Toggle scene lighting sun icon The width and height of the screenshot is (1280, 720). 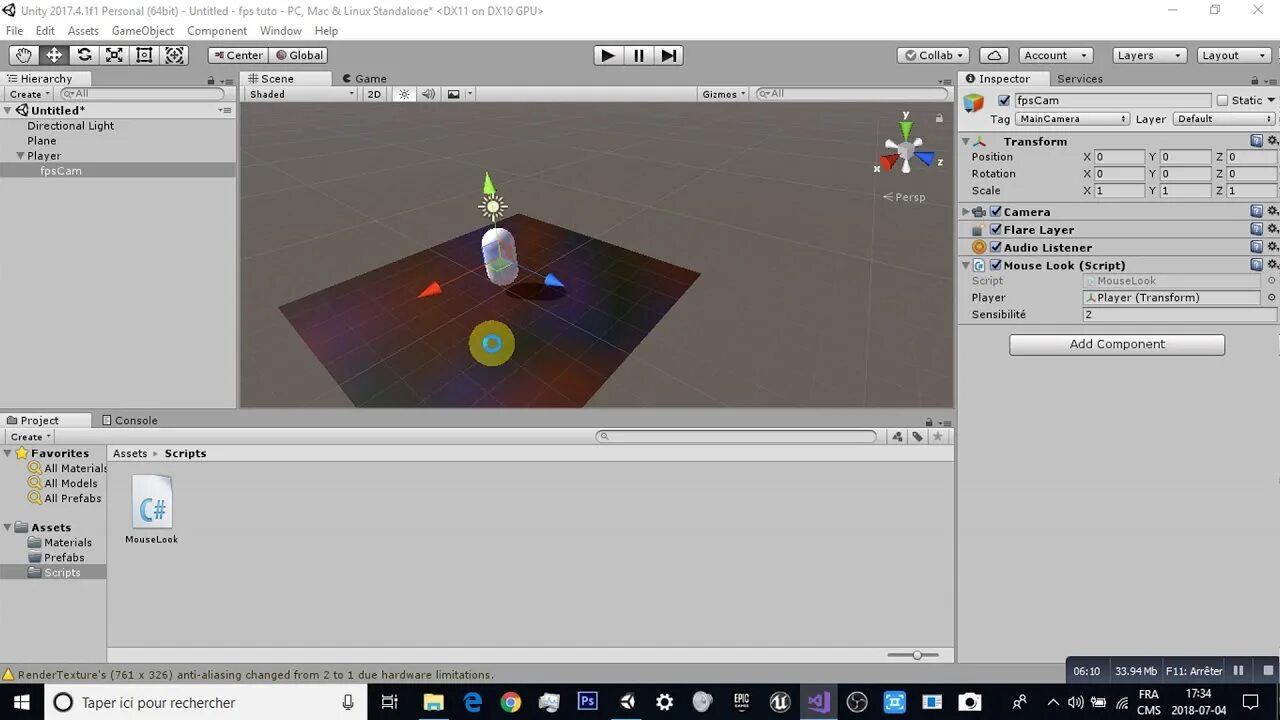(x=404, y=94)
